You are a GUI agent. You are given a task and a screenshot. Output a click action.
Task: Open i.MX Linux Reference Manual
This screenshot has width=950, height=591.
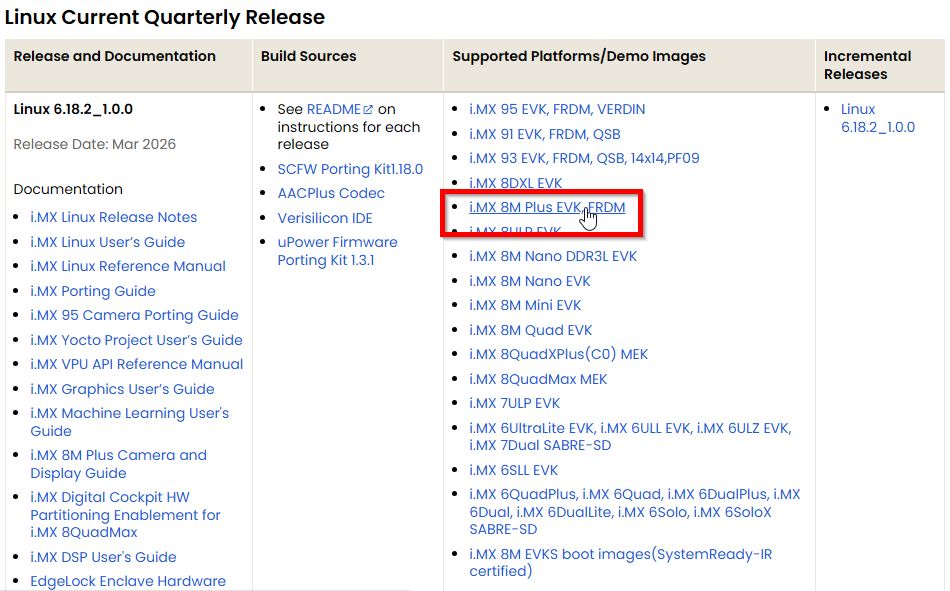tap(128, 266)
